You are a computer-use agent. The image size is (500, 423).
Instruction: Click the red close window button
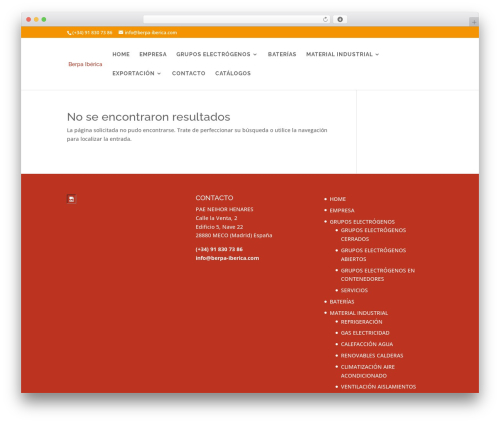coord(29,19)
